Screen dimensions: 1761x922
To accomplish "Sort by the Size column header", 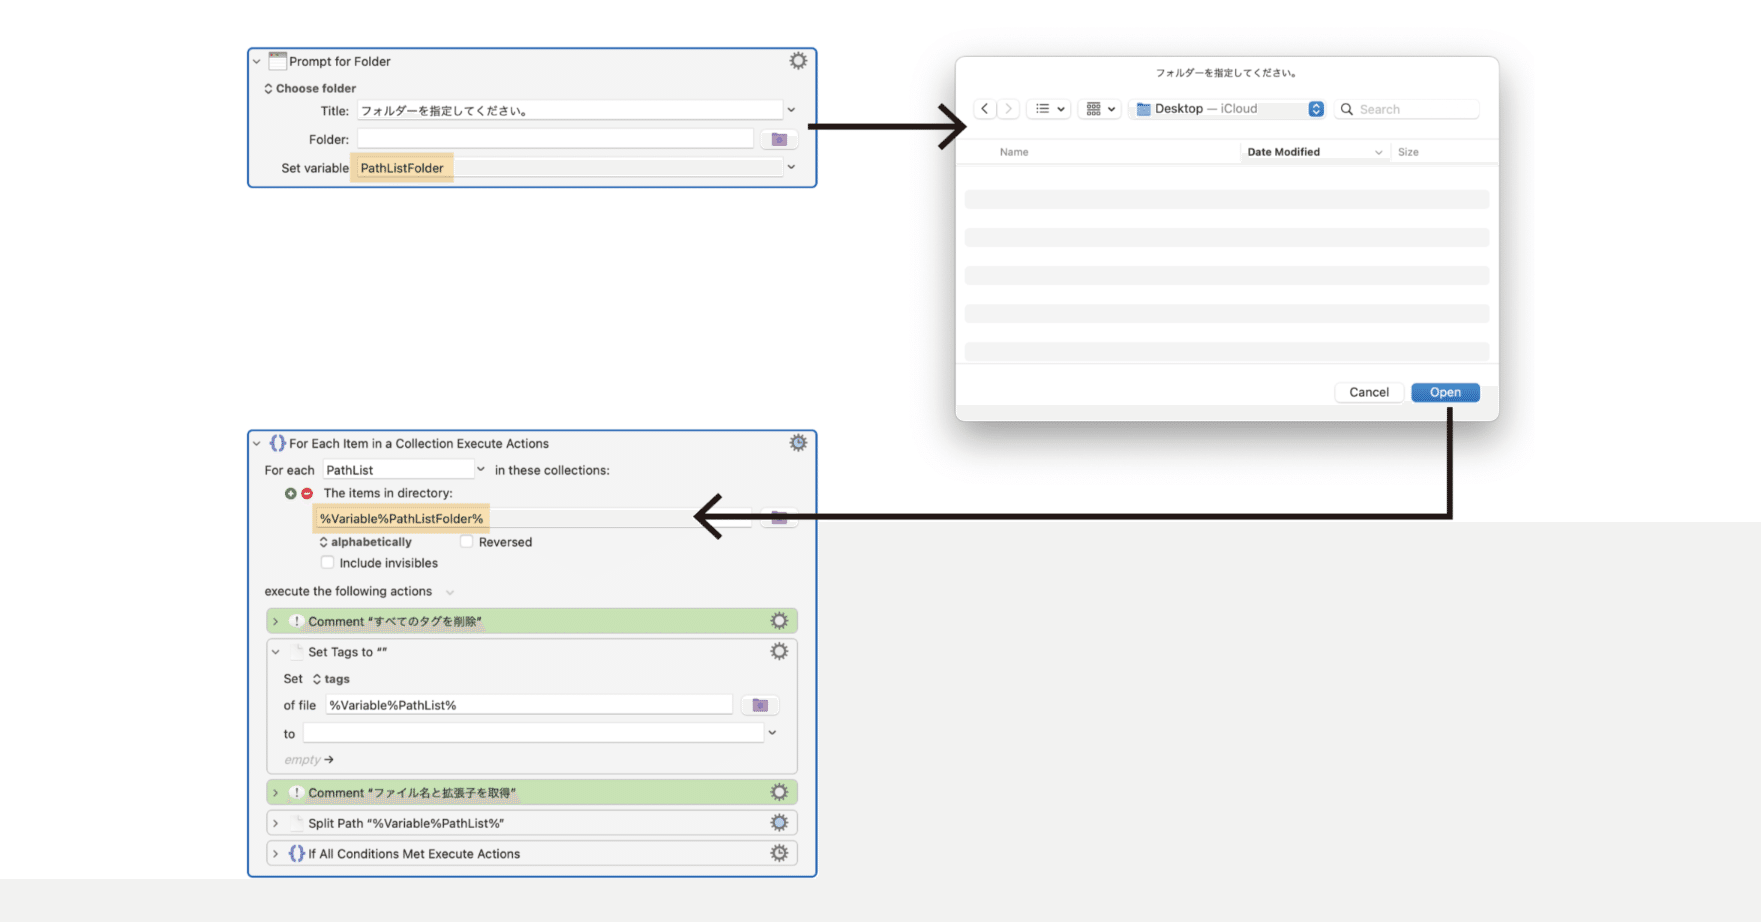I will pyautogui.click(x=1408, y=152).
